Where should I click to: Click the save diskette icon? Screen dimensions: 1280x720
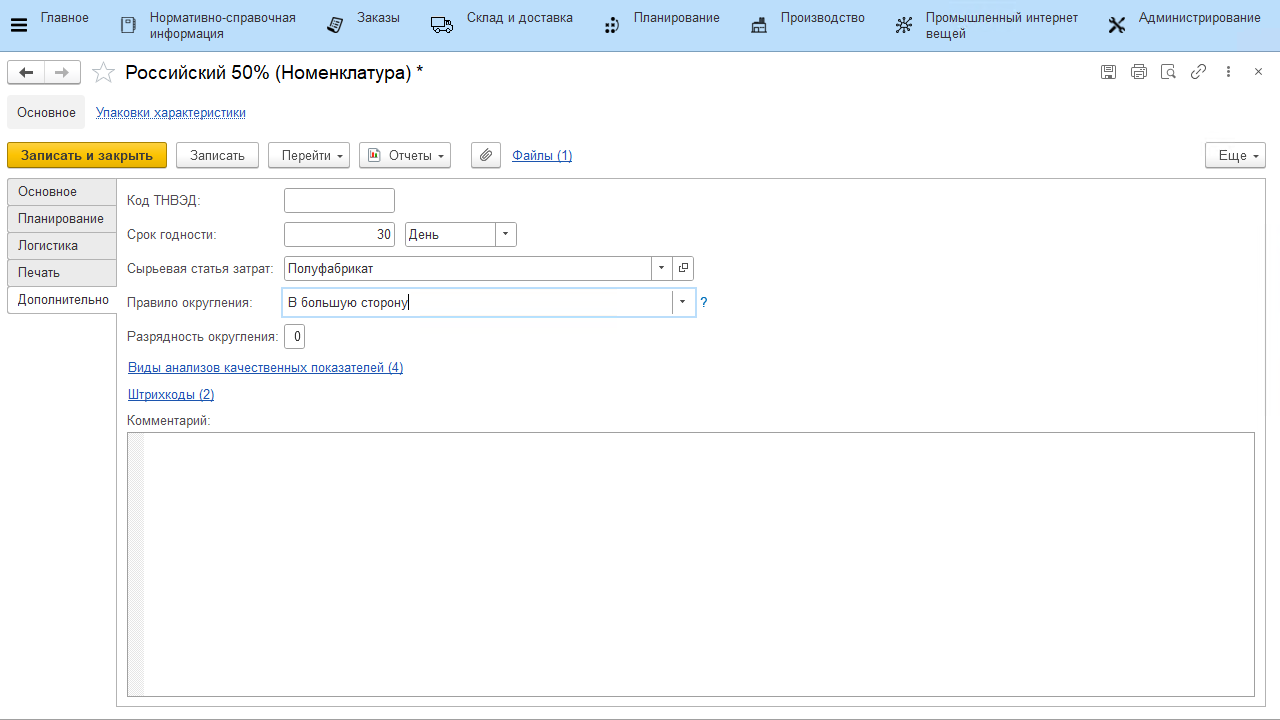pos(1108,72)
